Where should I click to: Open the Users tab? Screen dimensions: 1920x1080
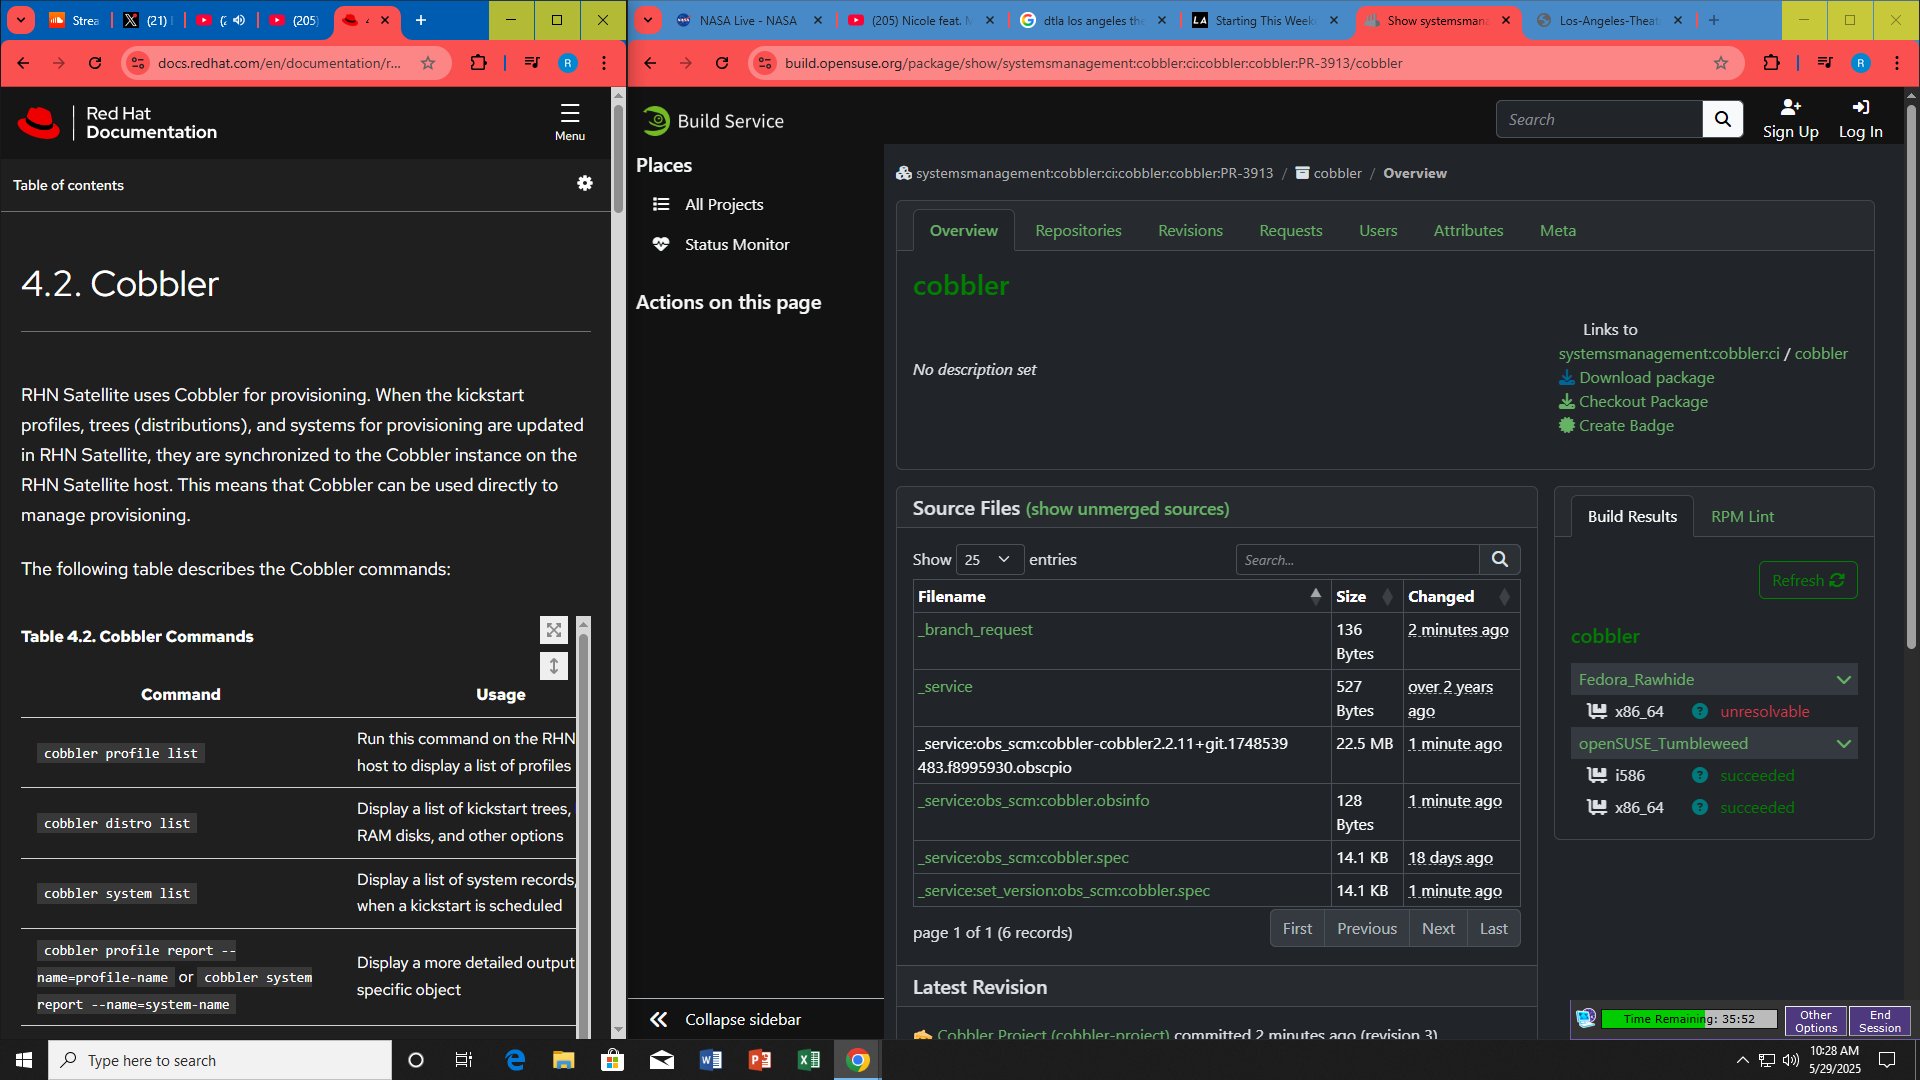1378,230
